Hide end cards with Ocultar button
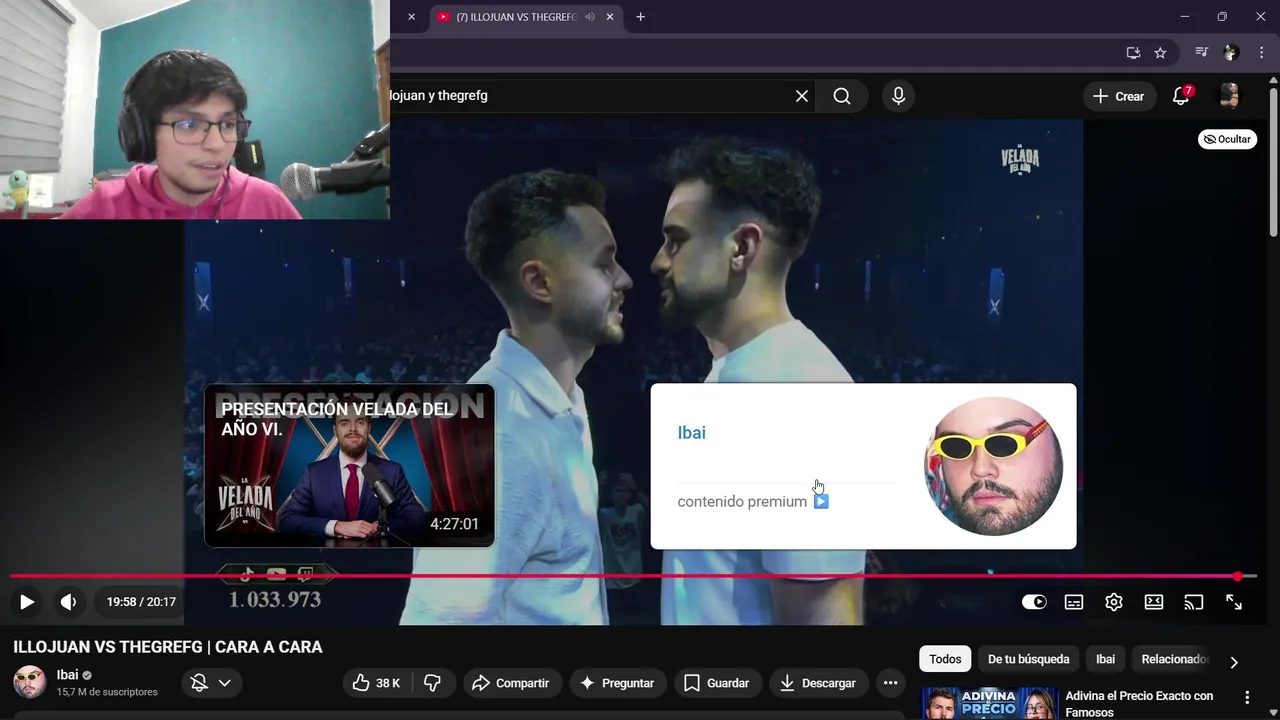Viewport: 1280px width, 720px height. [1227, 139]
